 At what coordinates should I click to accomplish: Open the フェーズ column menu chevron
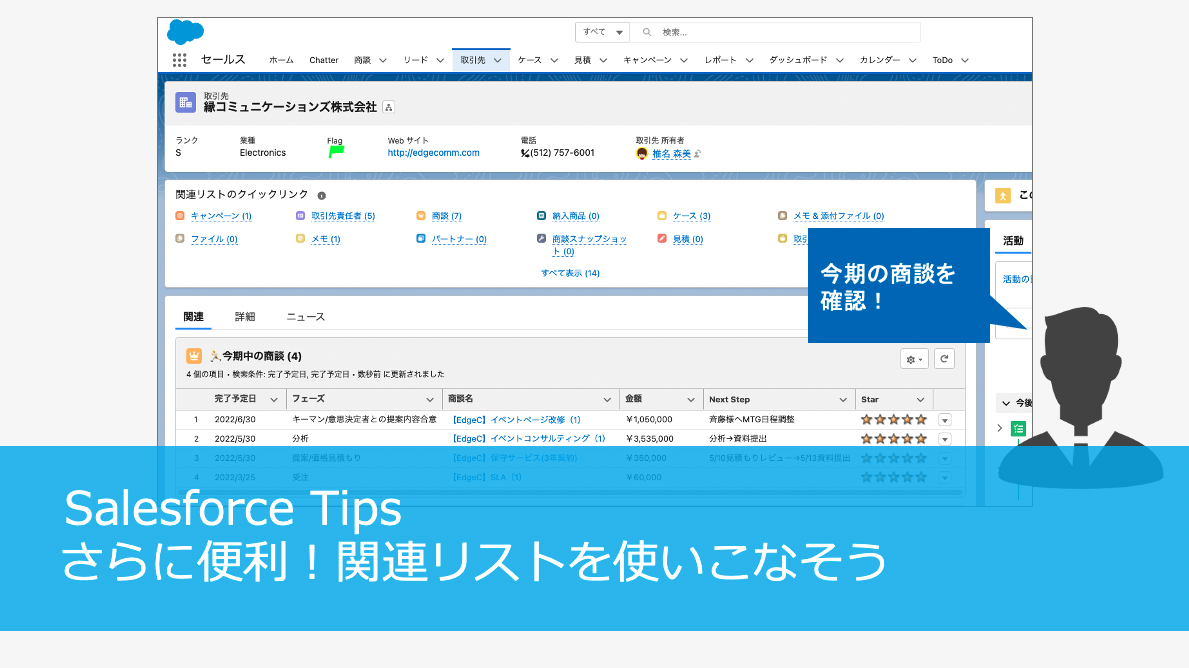point(430,400)
